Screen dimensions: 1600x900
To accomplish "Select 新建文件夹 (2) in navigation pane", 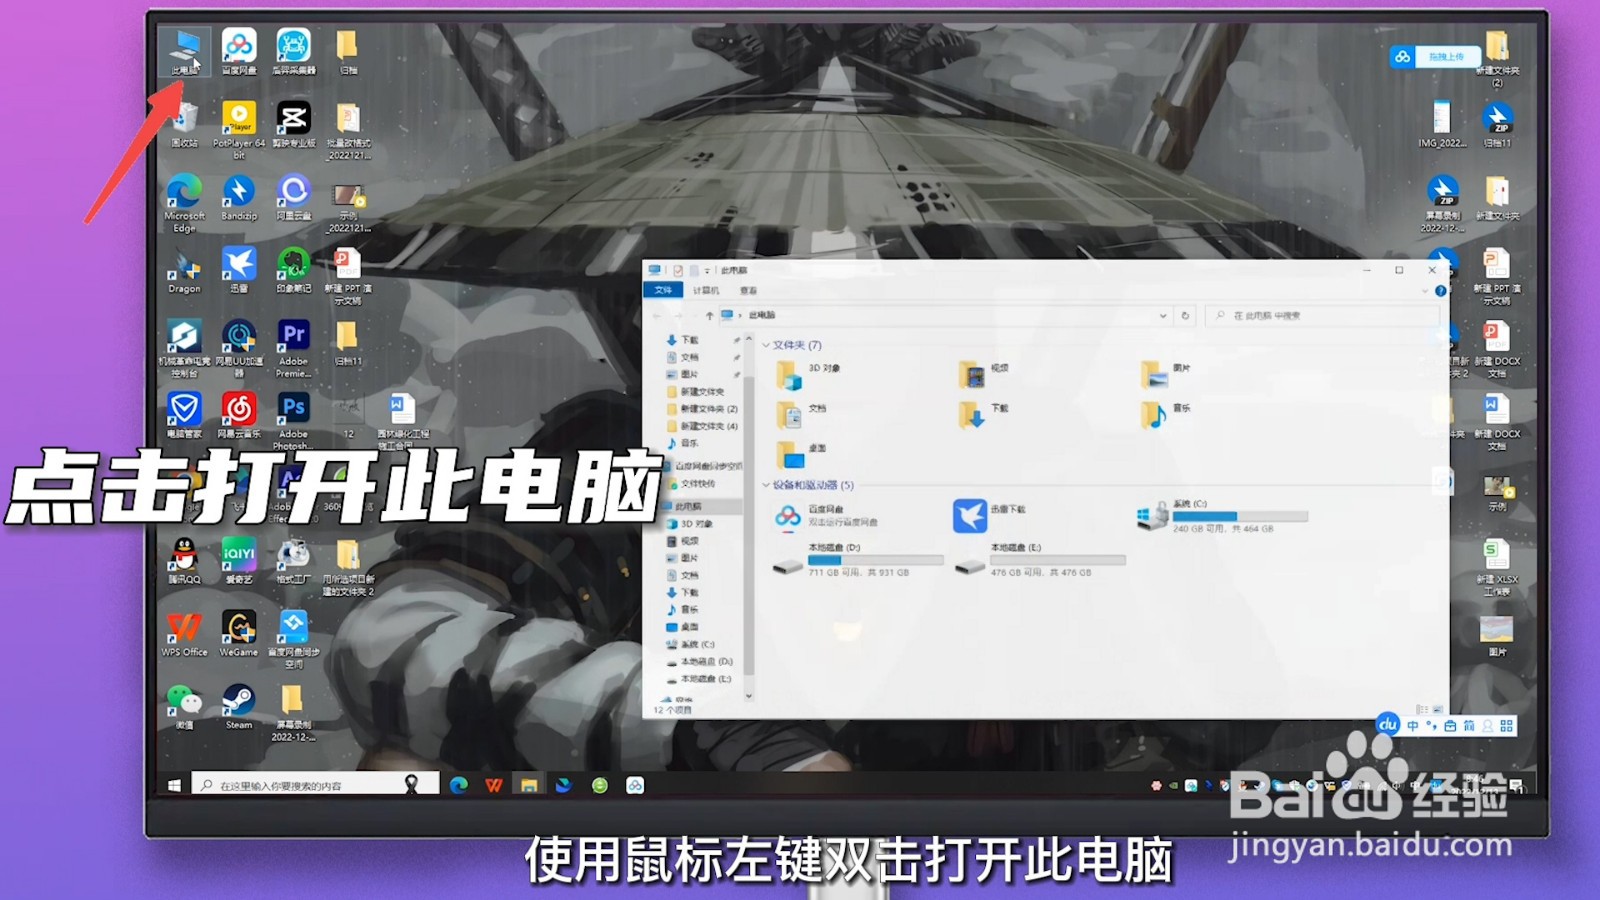I will point(701,409).
